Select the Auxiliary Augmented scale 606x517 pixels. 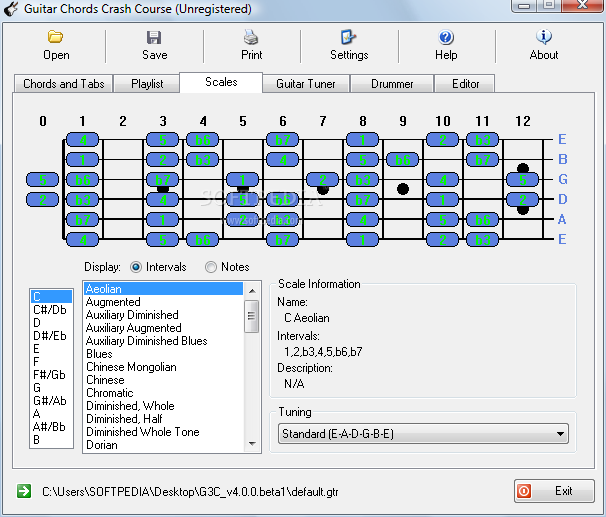(x=163, y=328)
